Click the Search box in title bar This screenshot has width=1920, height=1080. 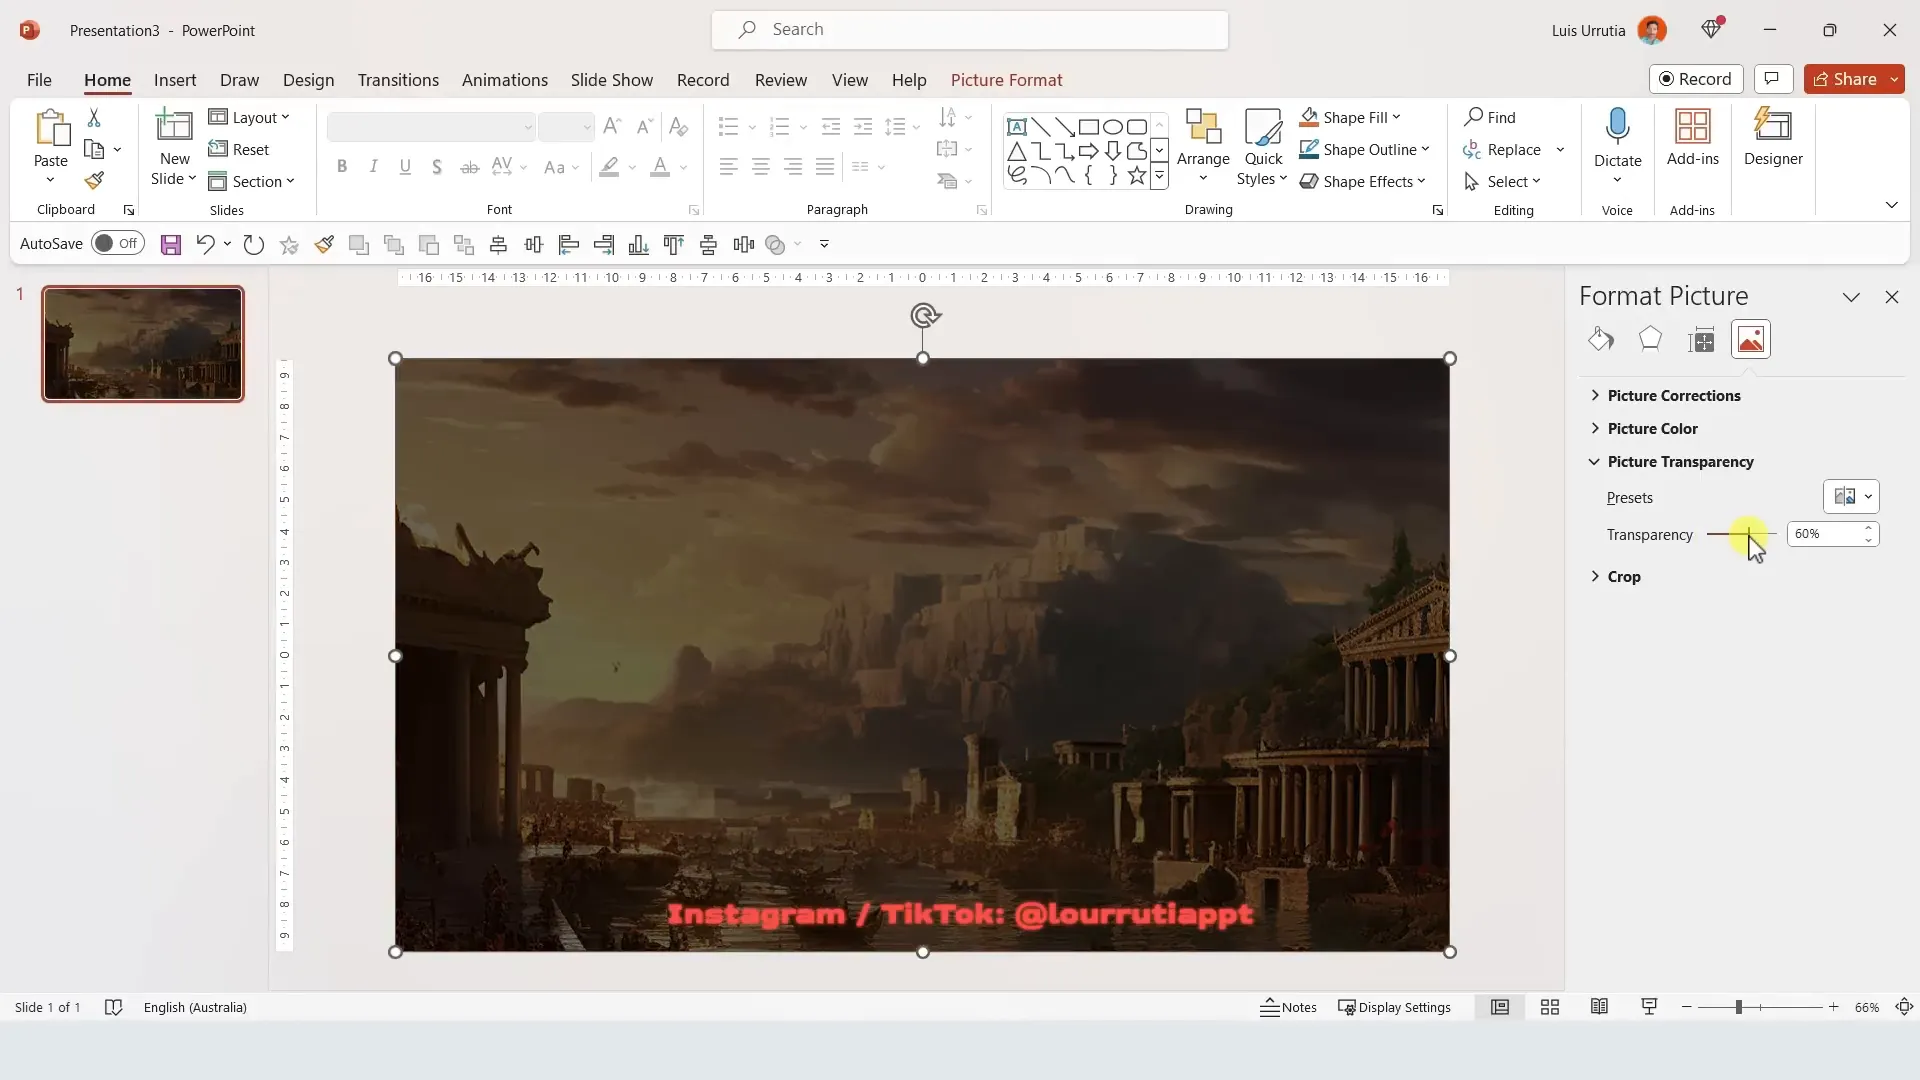(970, 30)
